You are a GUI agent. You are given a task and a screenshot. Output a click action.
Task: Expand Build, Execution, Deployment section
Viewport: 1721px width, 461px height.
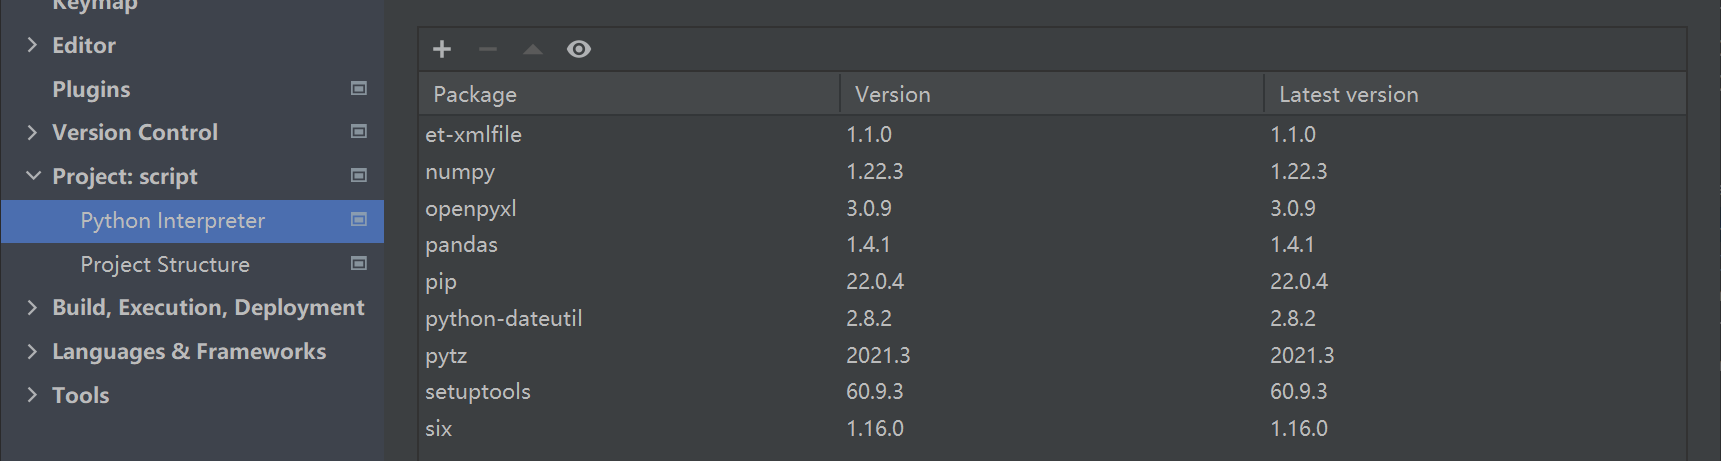coord(32,307)
